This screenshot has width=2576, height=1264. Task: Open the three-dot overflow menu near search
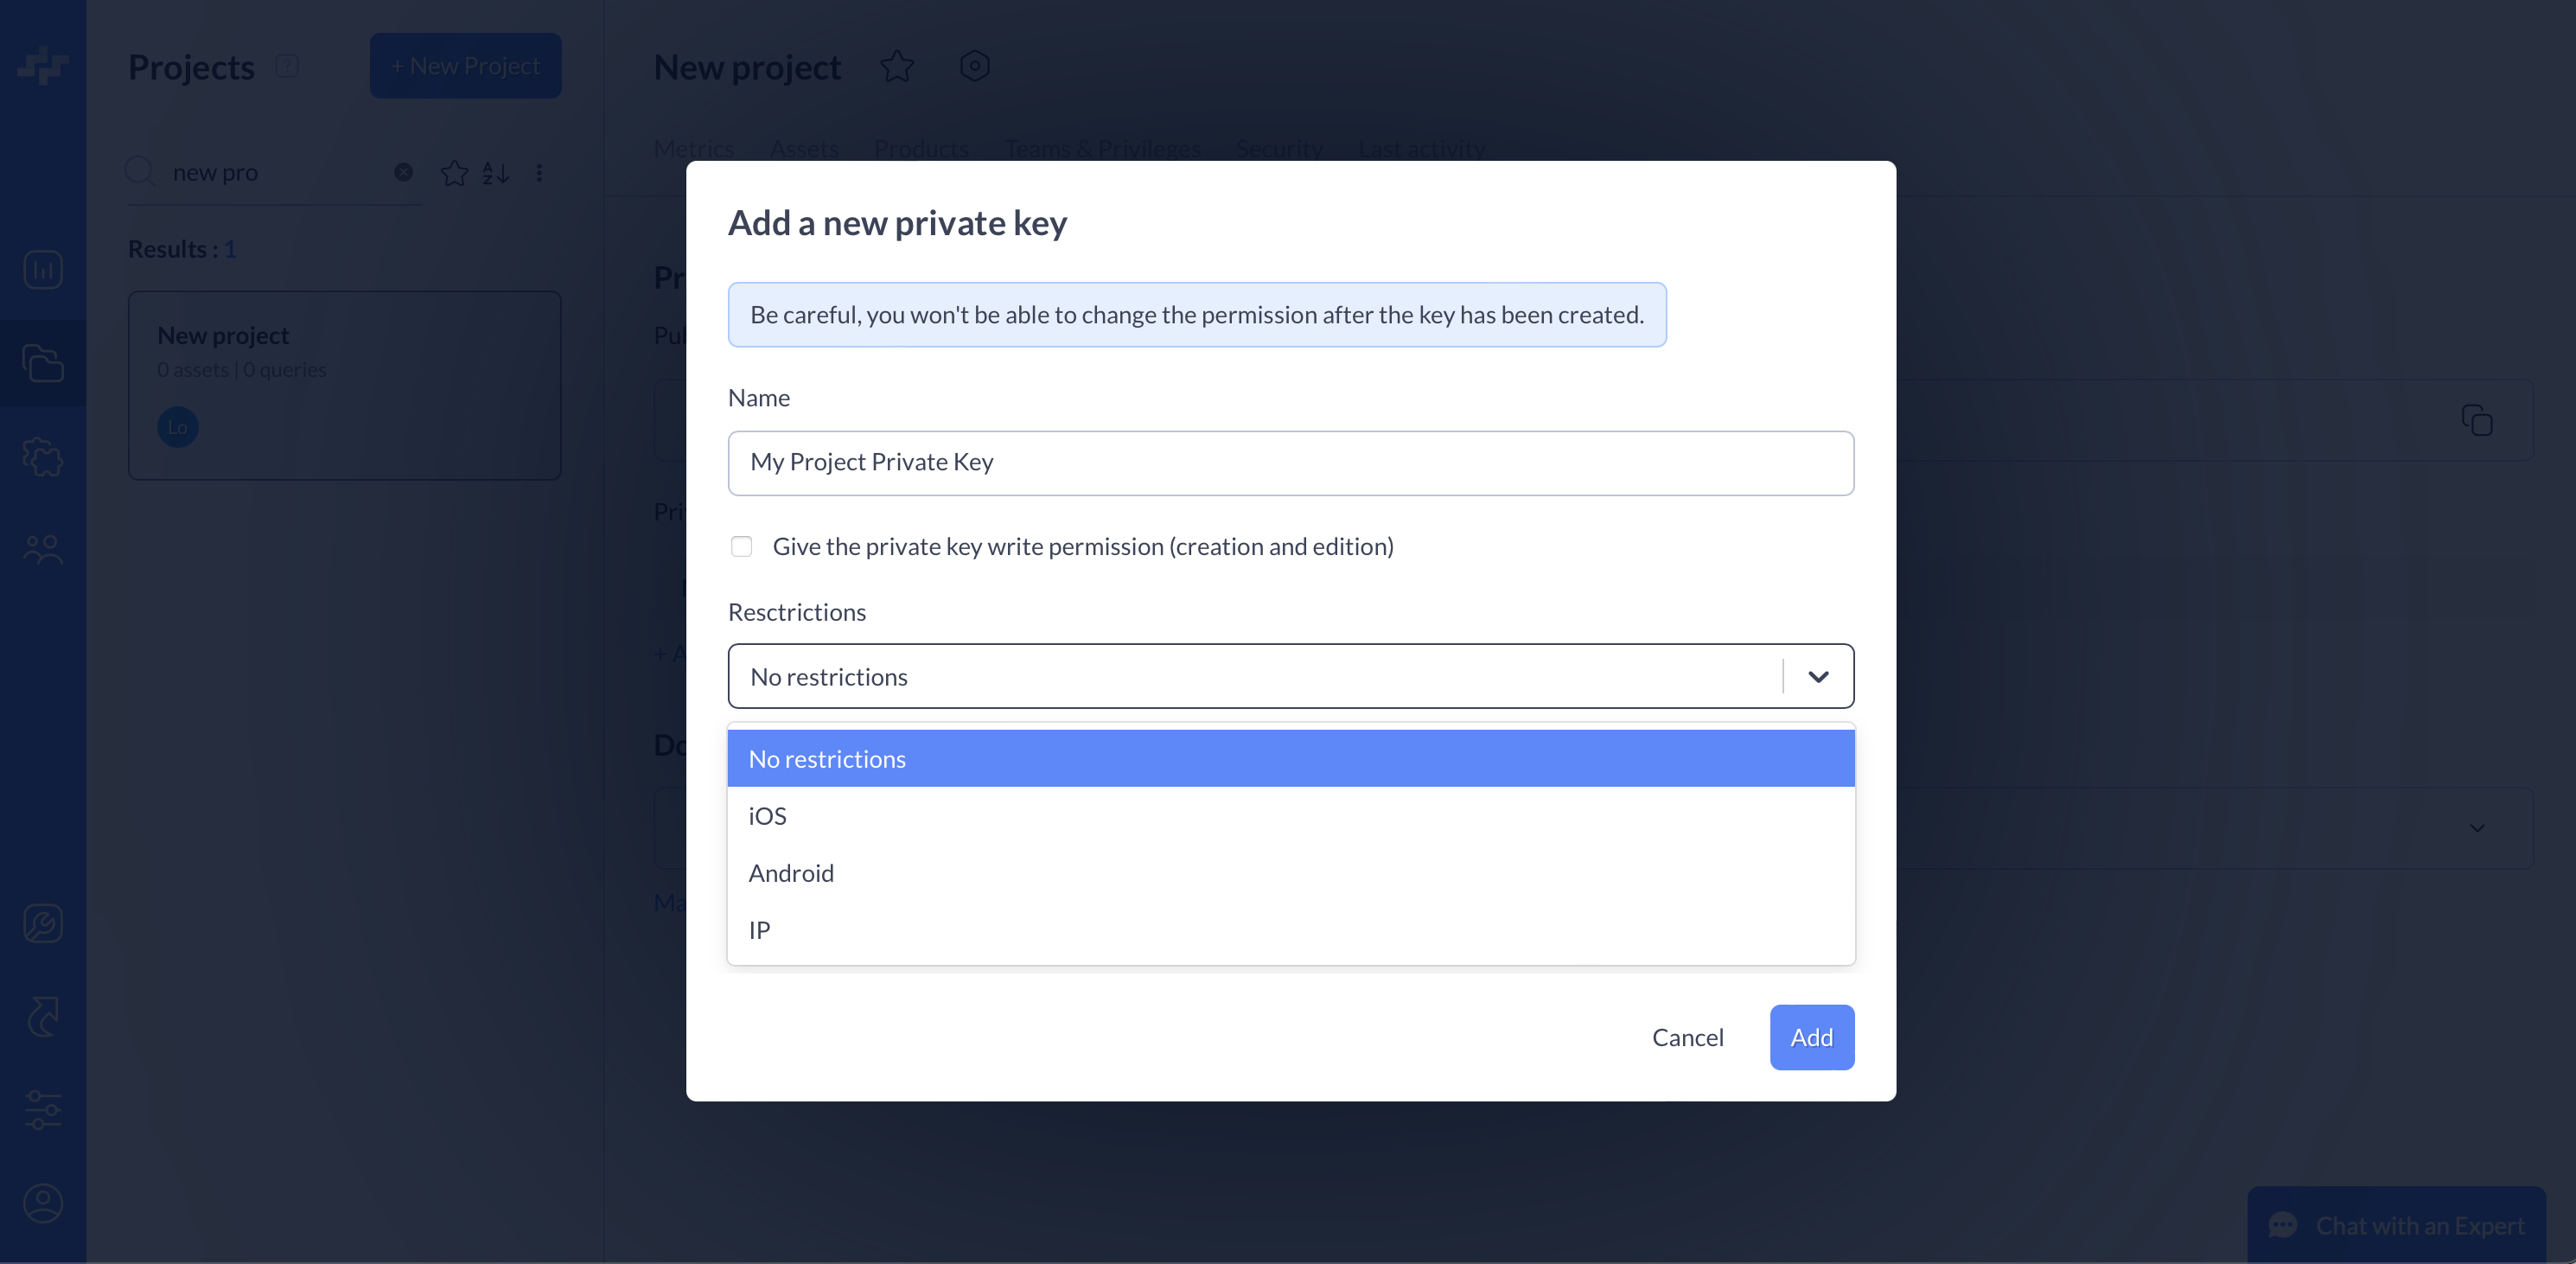tap(540, 172)
